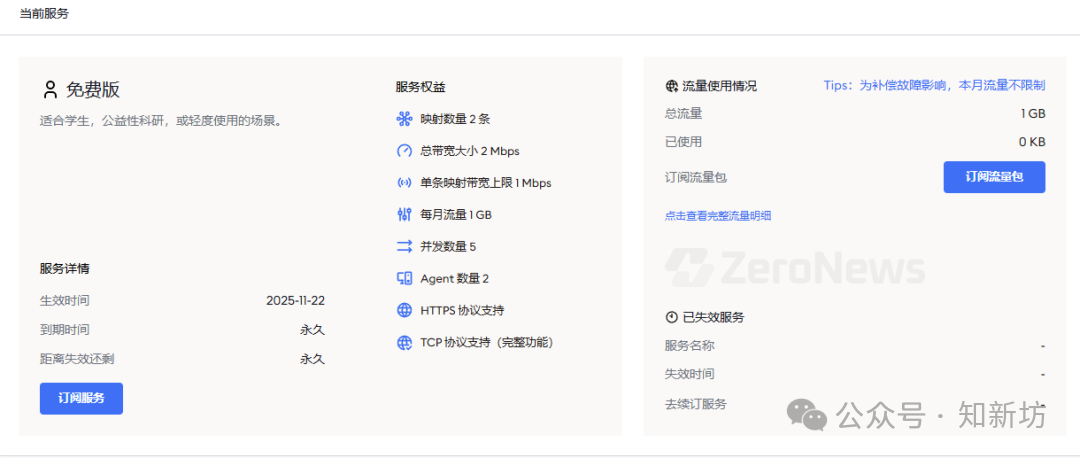The image size is (1080, 458).
Task: Click the clock icon beside 已失效服务
Action: point(672,317)
